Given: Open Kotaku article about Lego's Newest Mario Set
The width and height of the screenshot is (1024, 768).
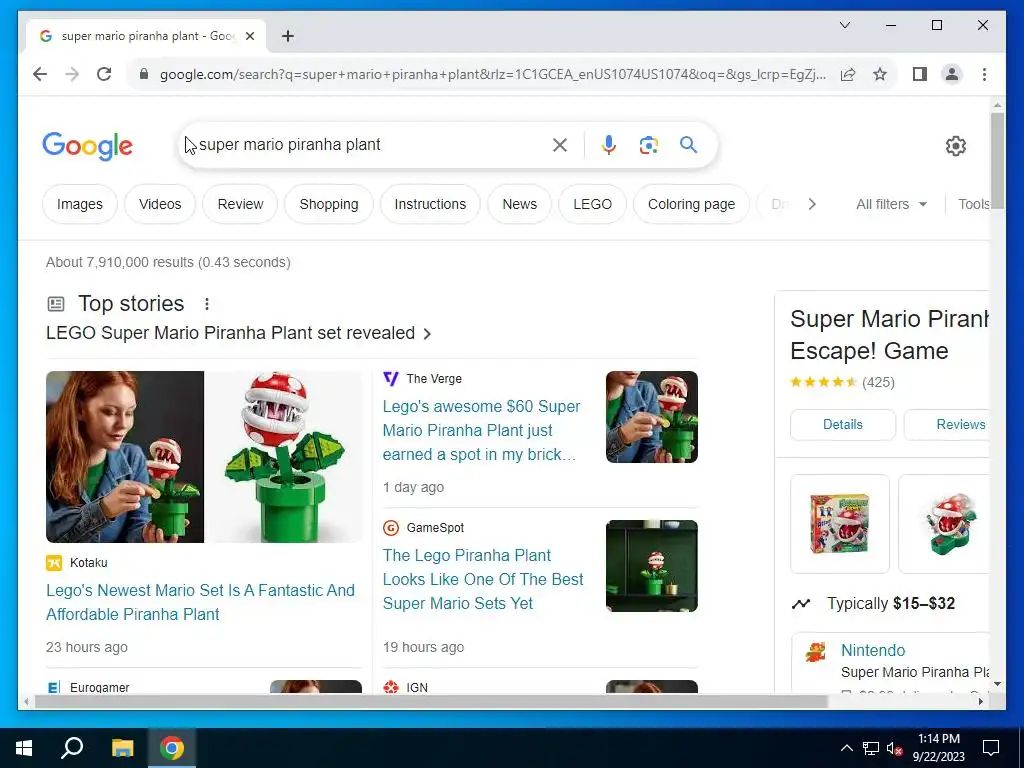Looking at the screenshot, I should [x=200, y=602].
